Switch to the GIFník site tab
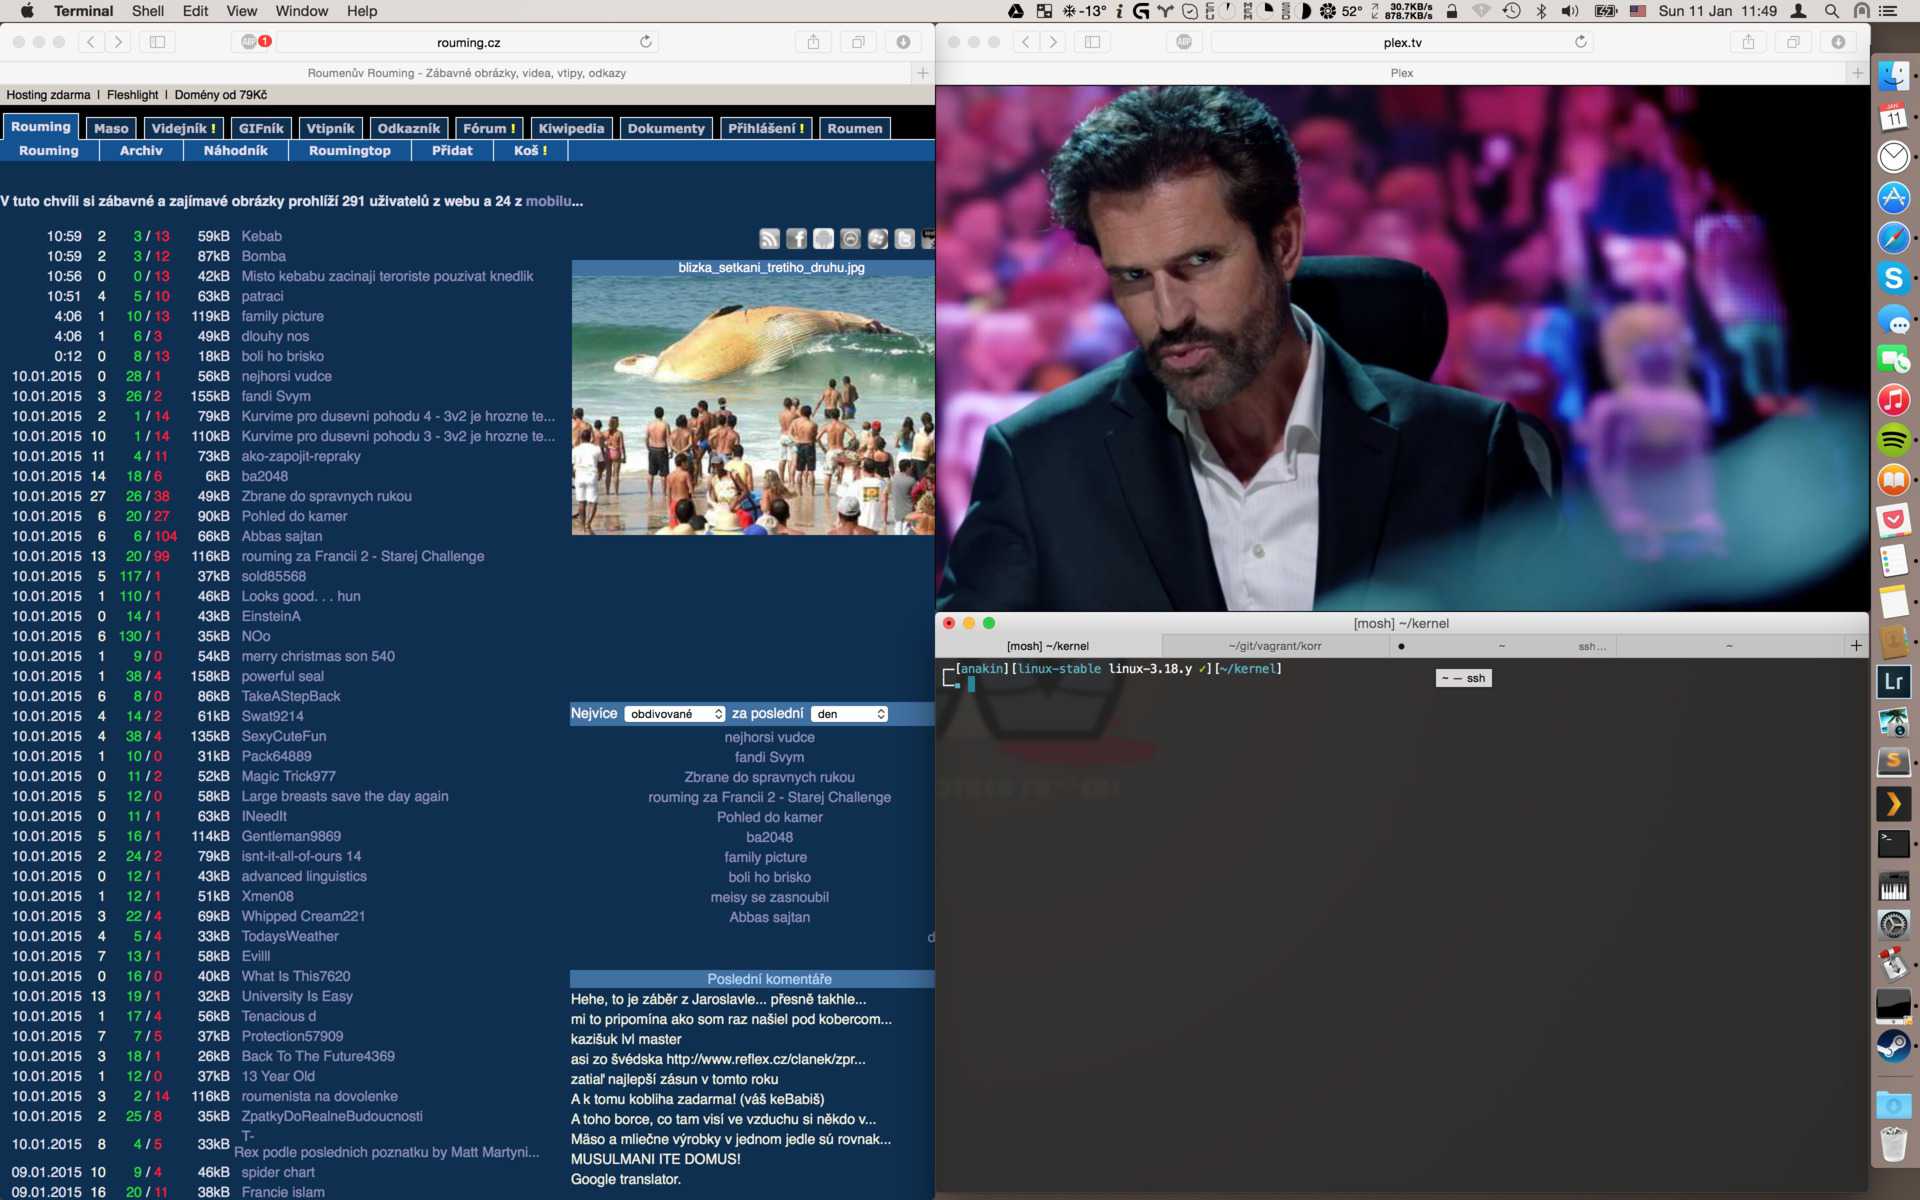The image size is (1920, 1200). (x=261, y=128)
